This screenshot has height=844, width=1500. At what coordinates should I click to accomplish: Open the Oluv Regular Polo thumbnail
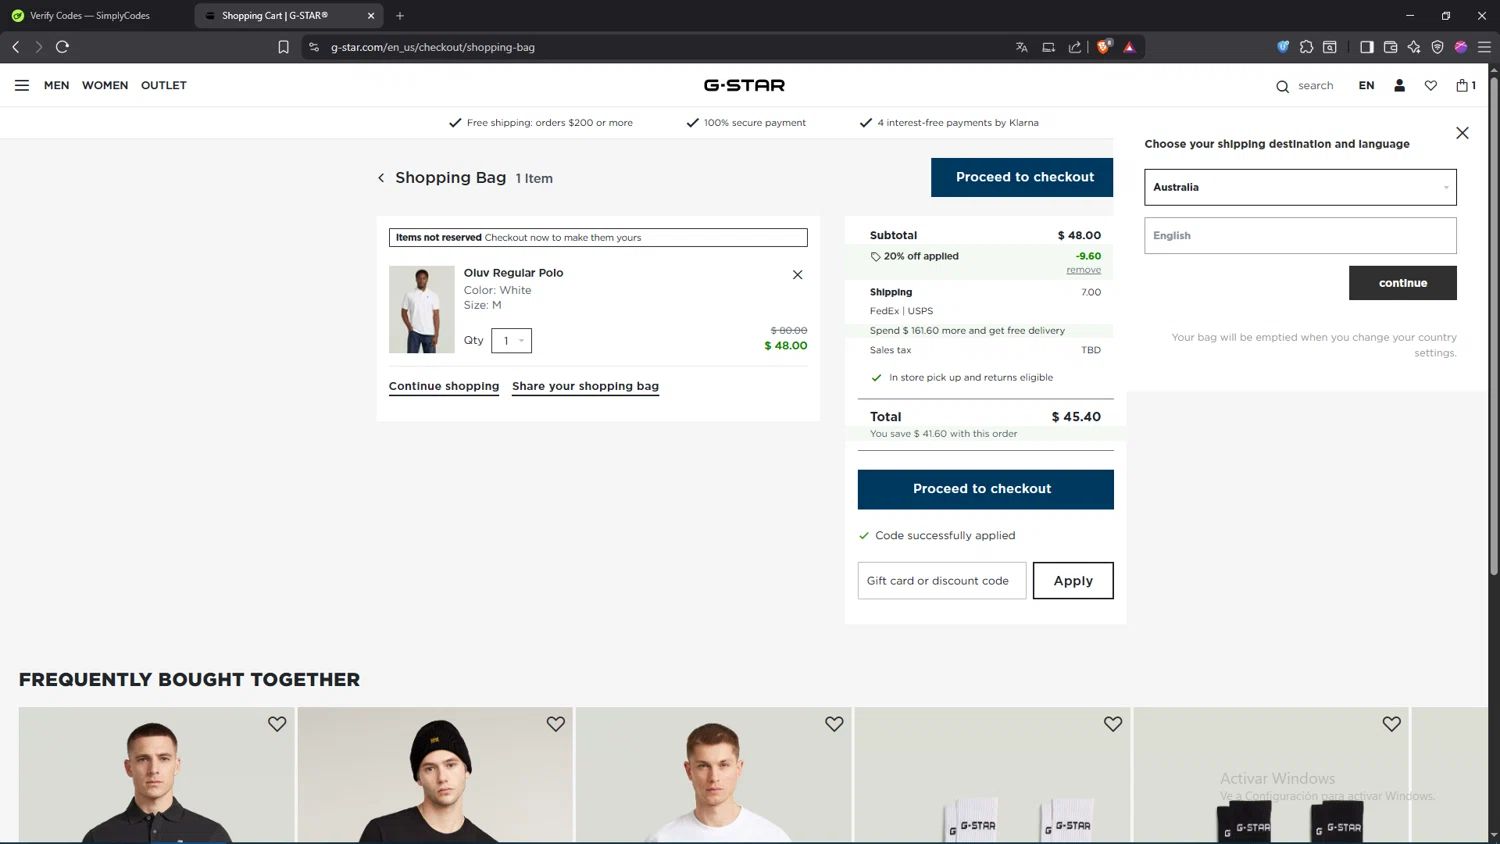(x=421, y=309)
